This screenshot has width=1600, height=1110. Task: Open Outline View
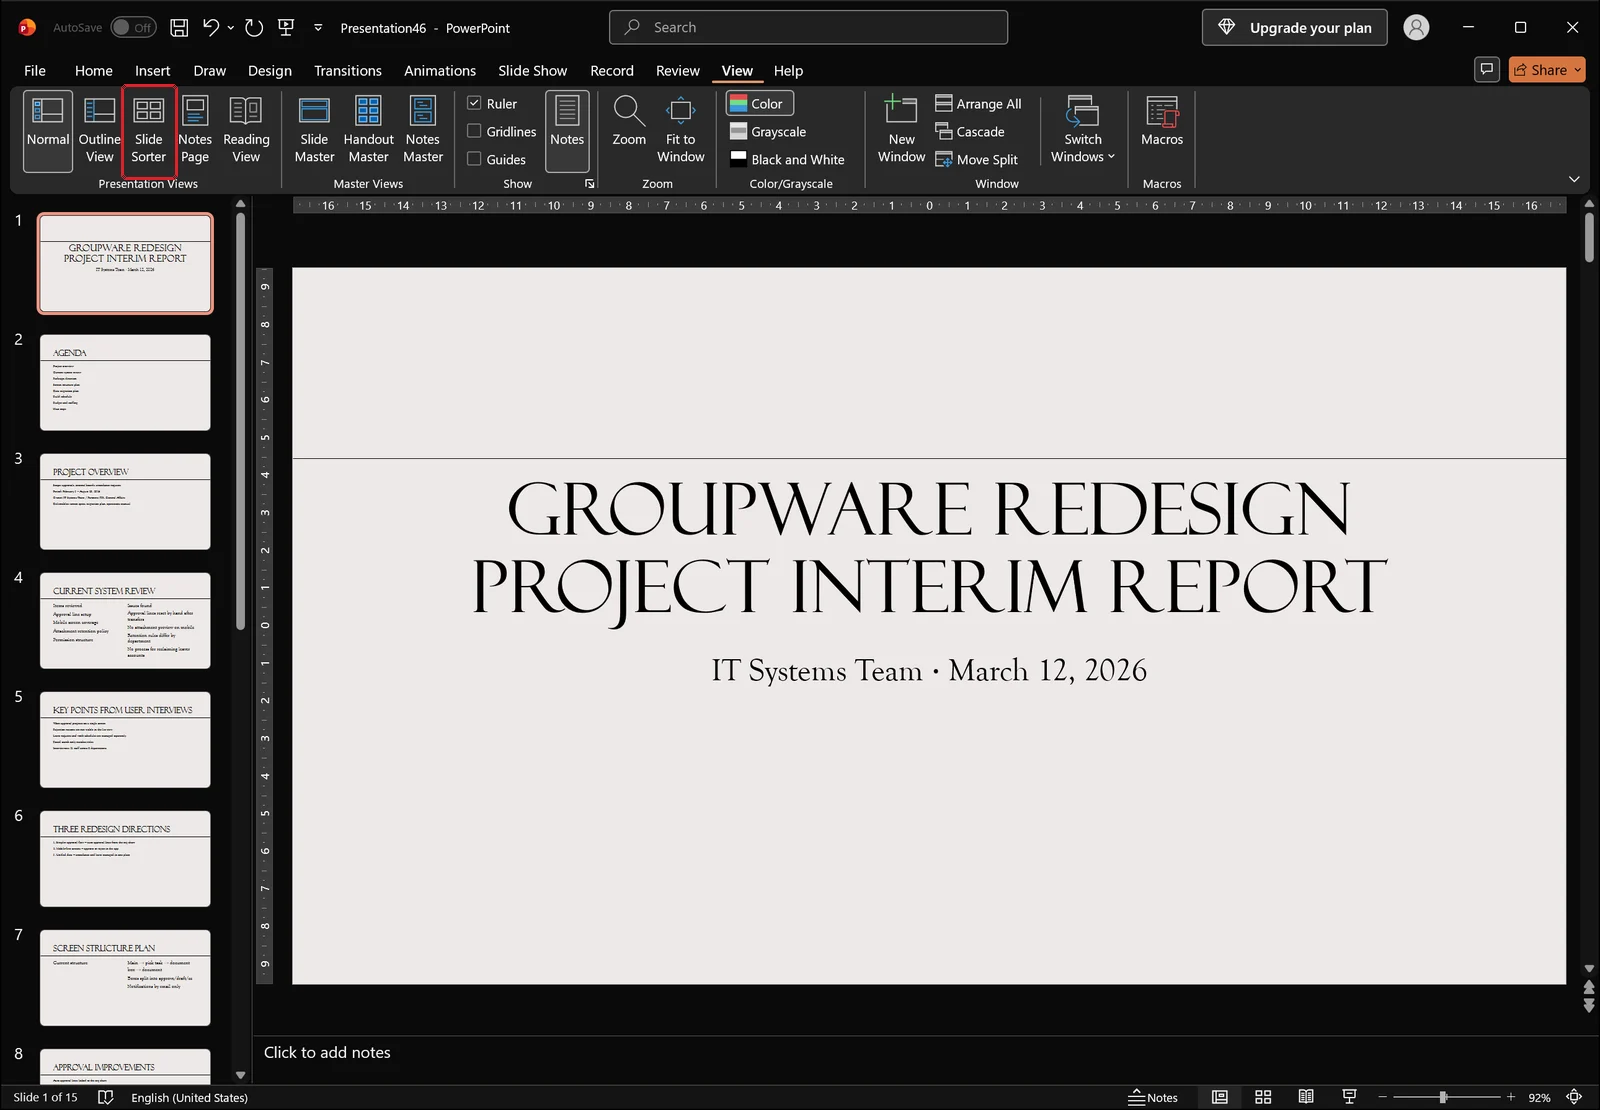(x=100, y=130)
